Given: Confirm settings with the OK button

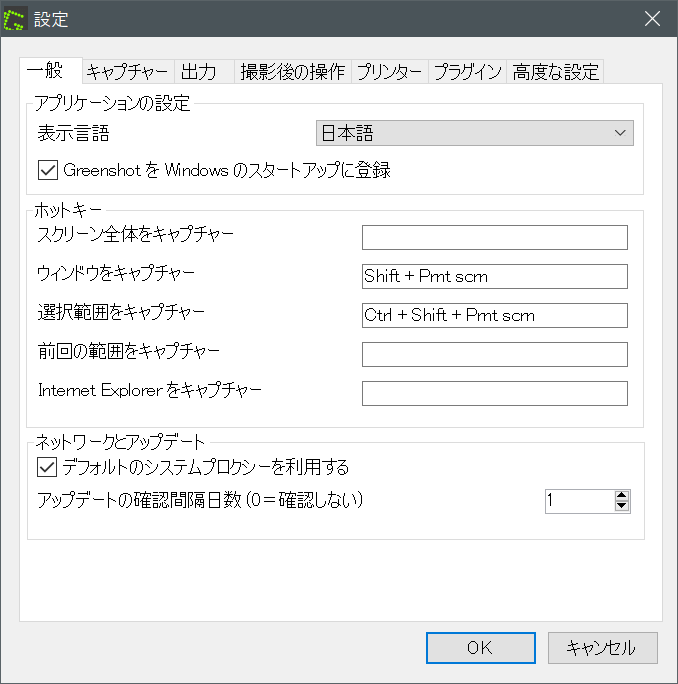Looking at the screenshot, I should [x=481, y=648].
